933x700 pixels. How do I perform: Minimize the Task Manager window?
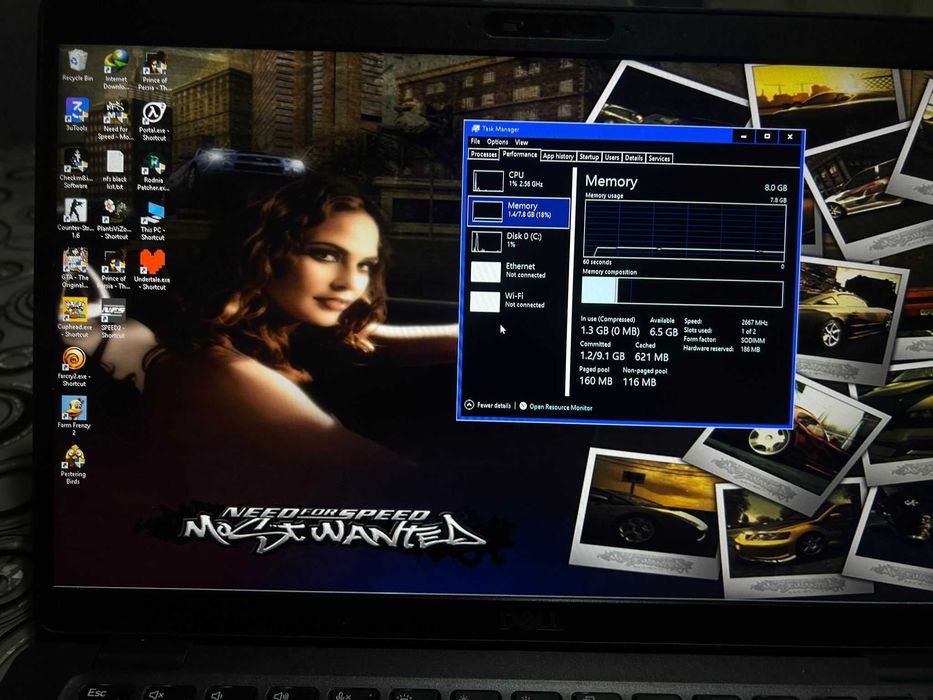click(744, 136)
